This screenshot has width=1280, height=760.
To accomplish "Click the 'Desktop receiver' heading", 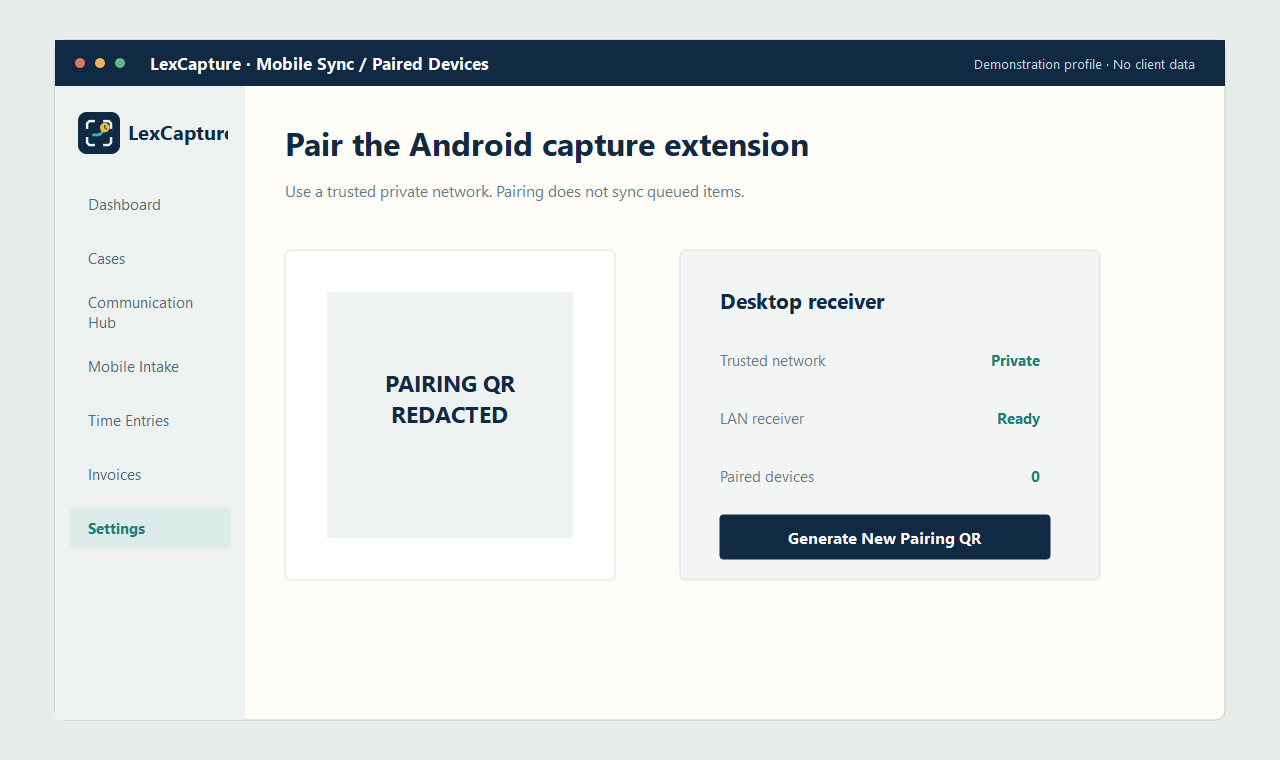I will pyautogui.click(x=802, y=302).
